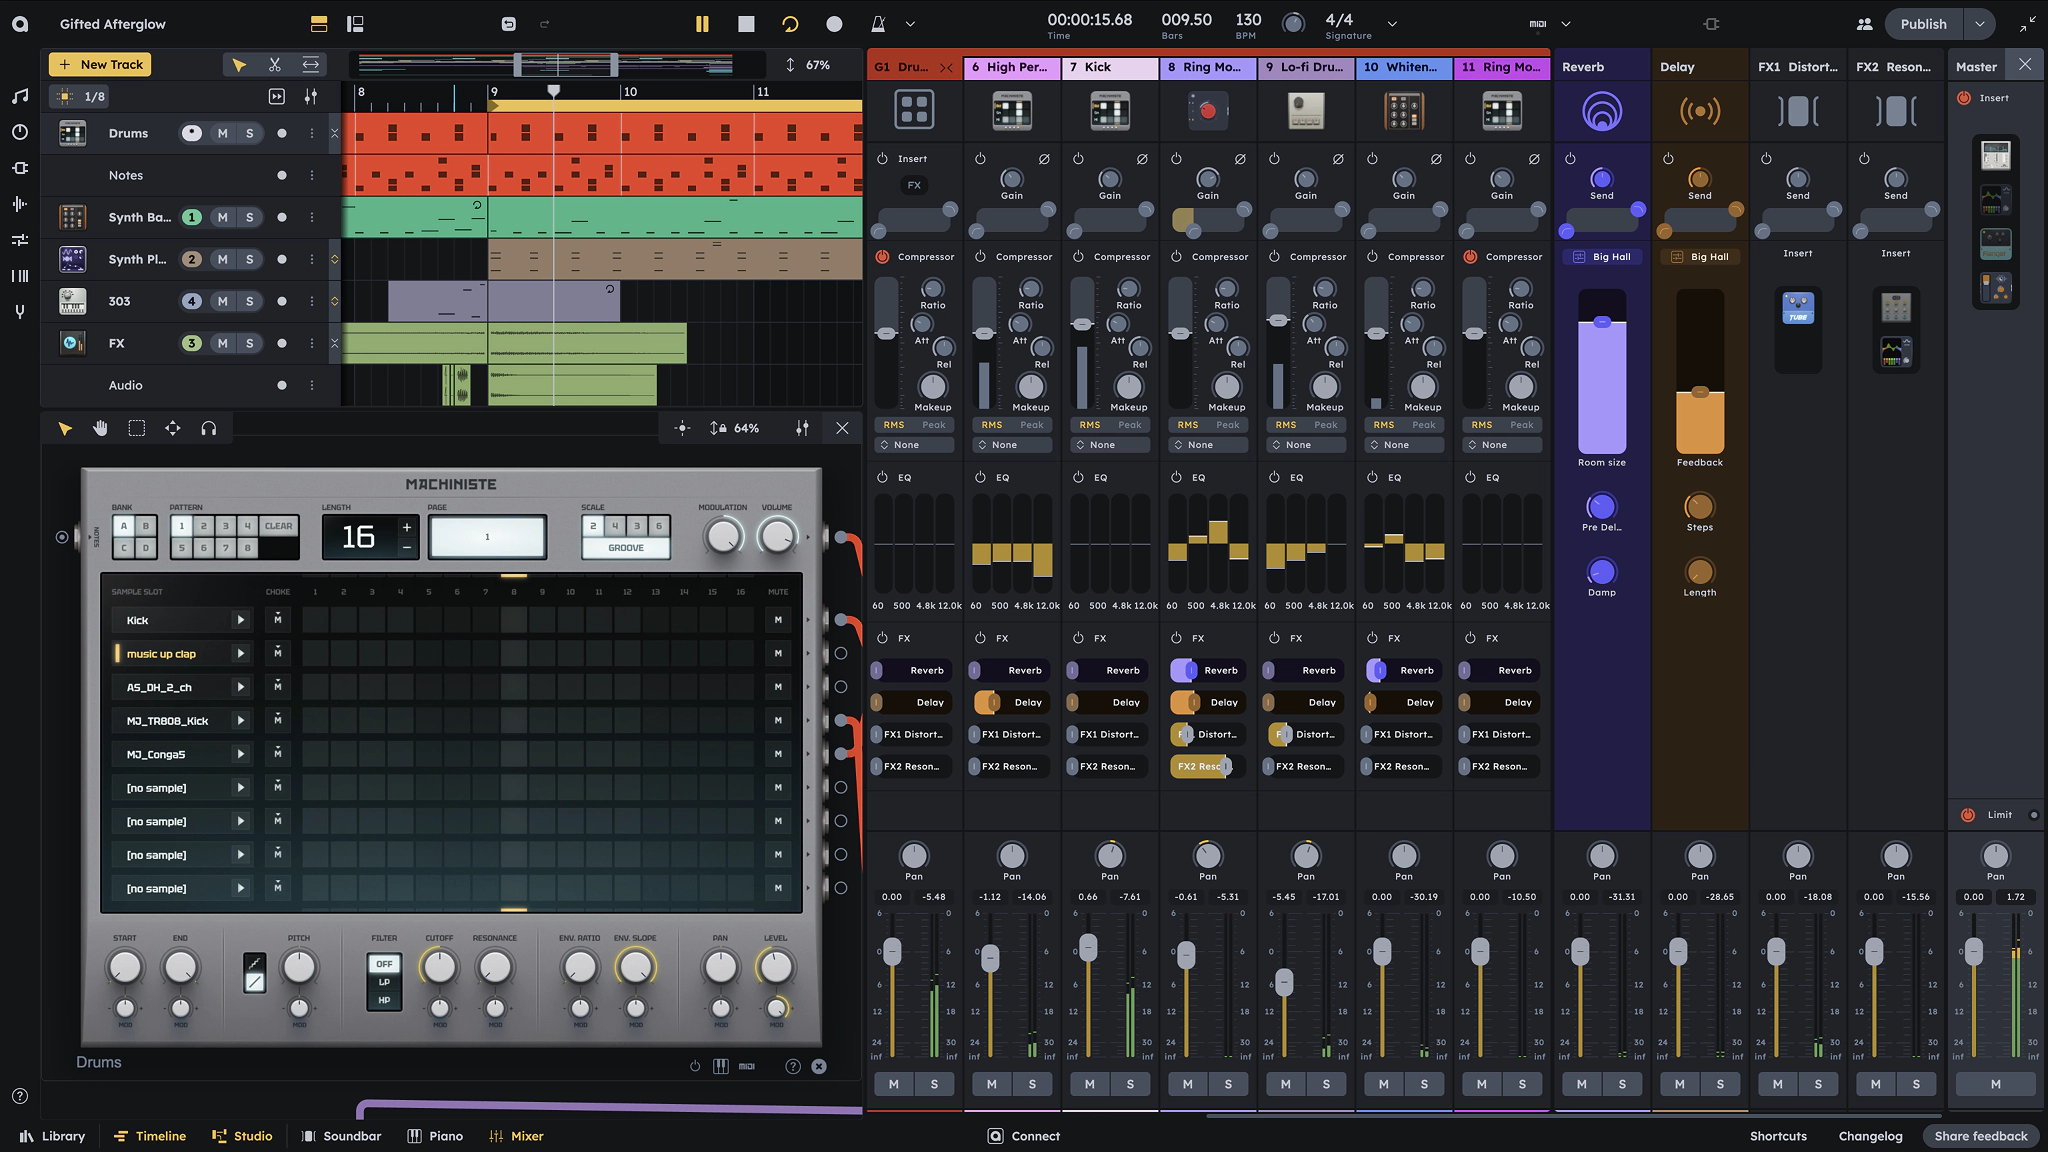
Task: Enable EQ on the Kick channel
Action: (x=1078, y=477)
